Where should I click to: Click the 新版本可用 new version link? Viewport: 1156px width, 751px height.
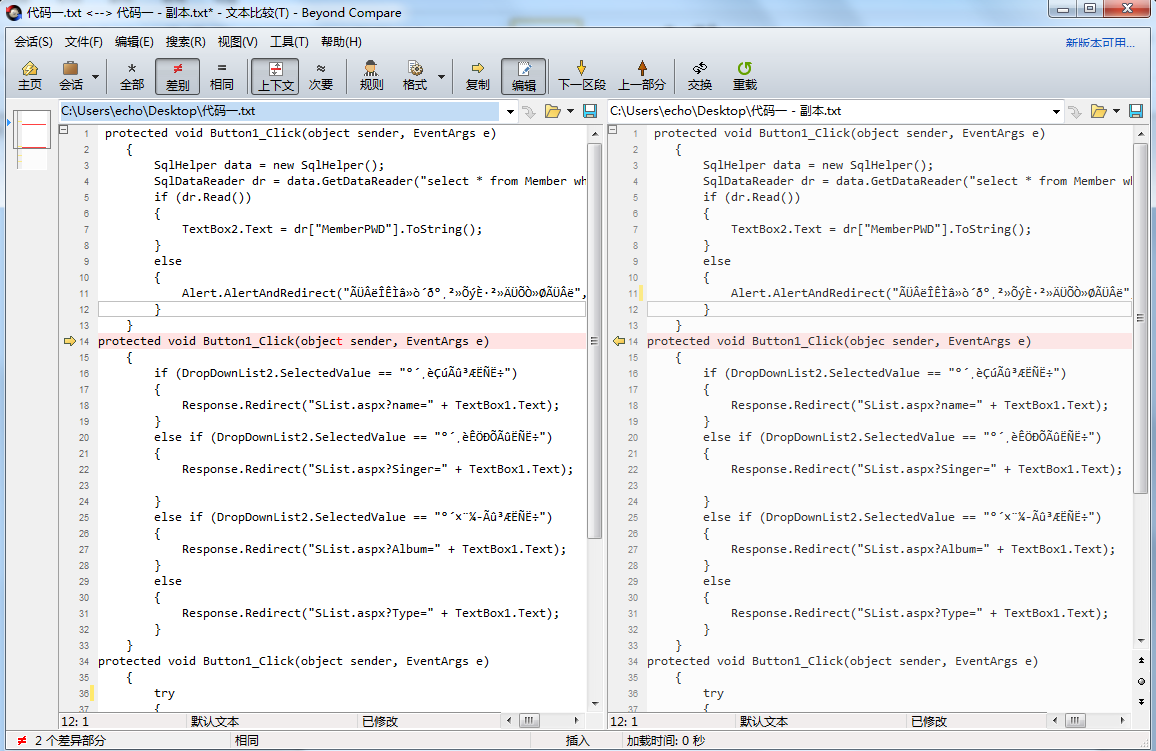(1100, 42)
